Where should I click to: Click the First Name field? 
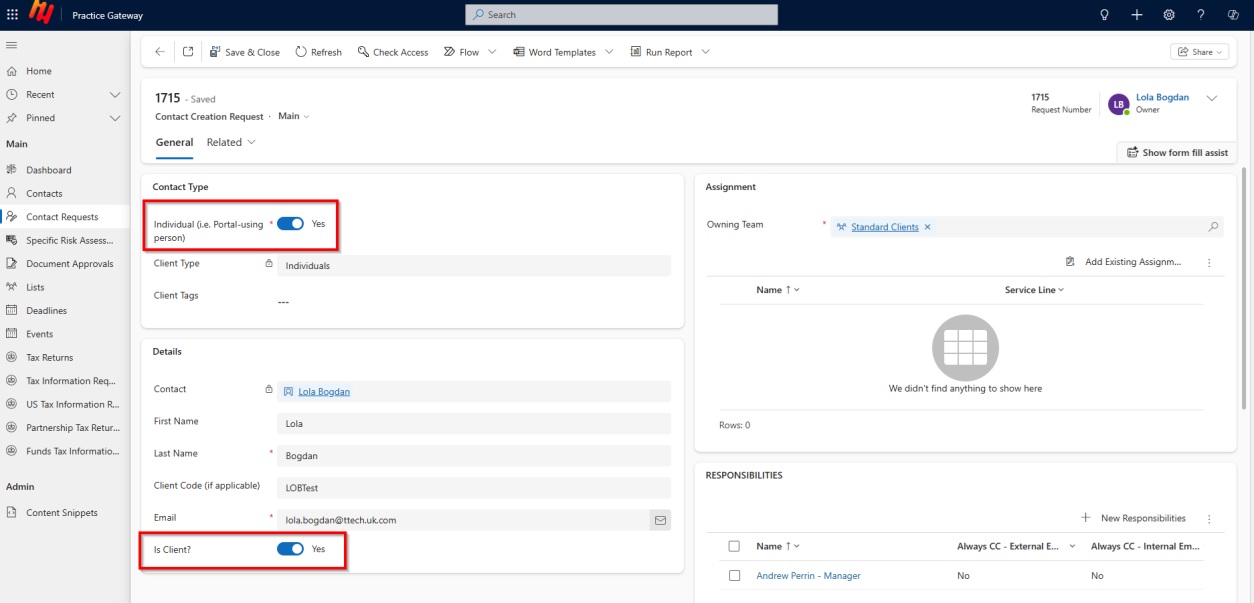point(474,424)
